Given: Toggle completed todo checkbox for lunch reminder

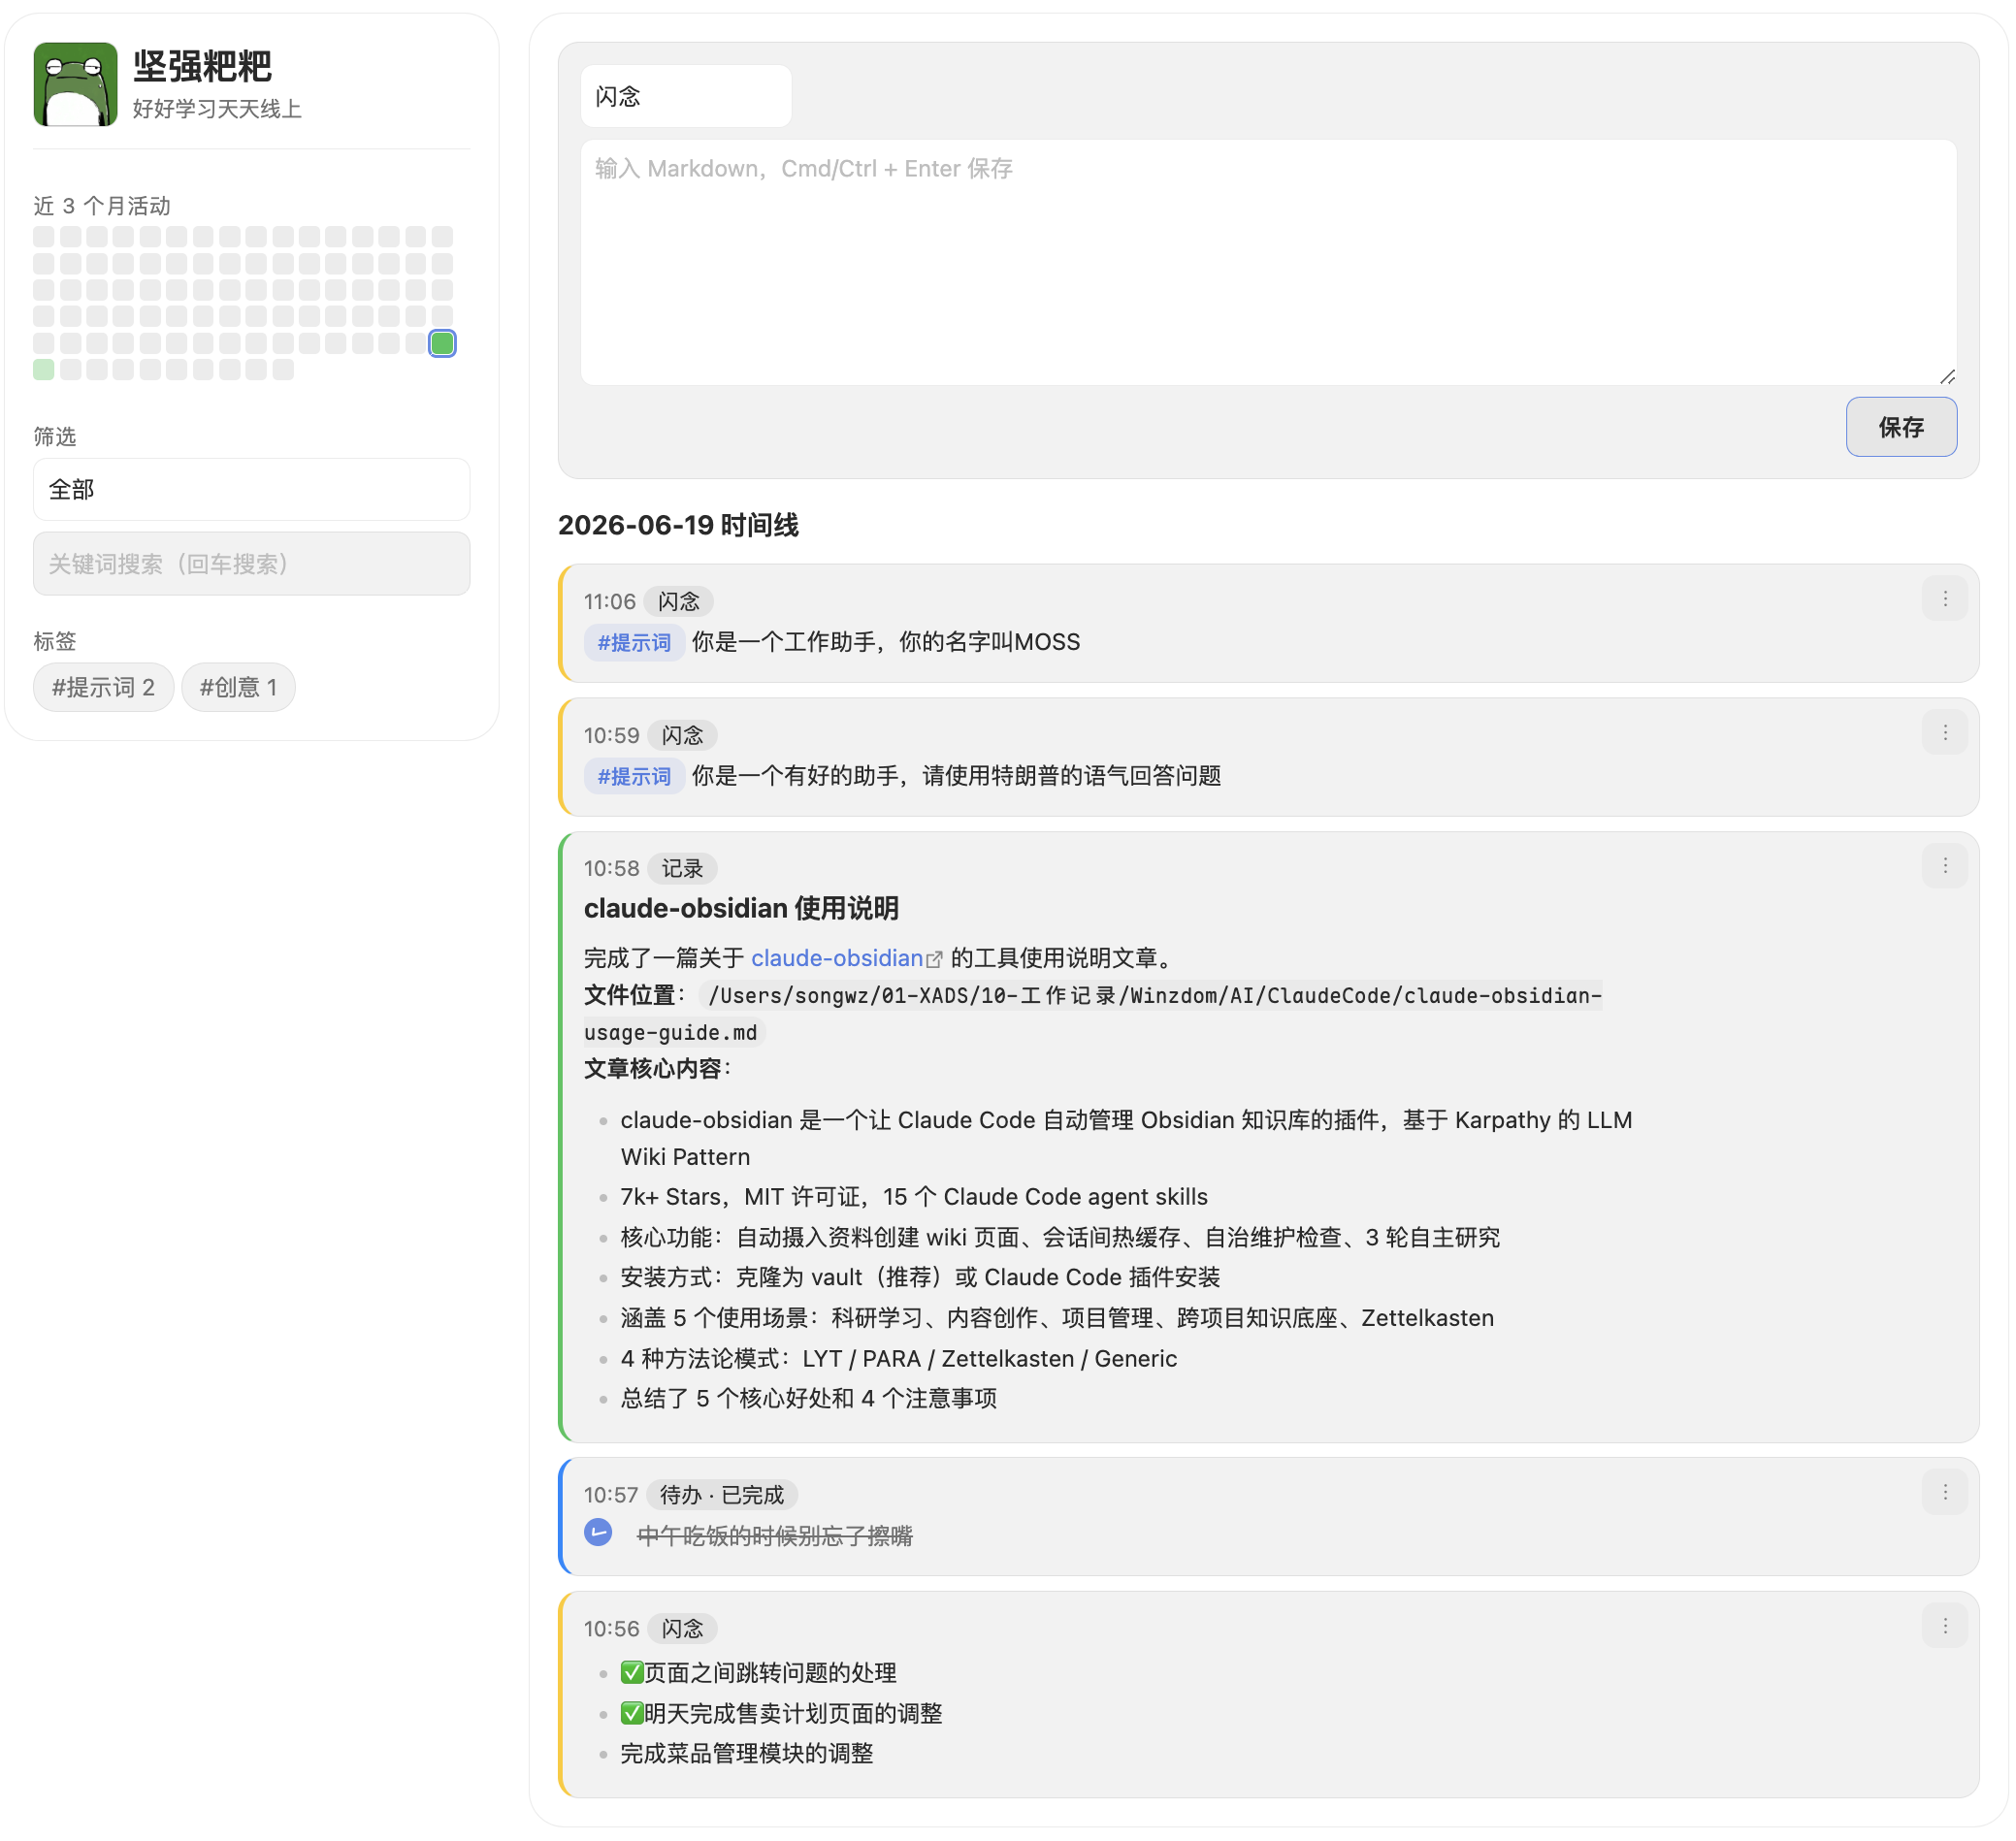Looking at the screenshot, I should point(598,1532).
